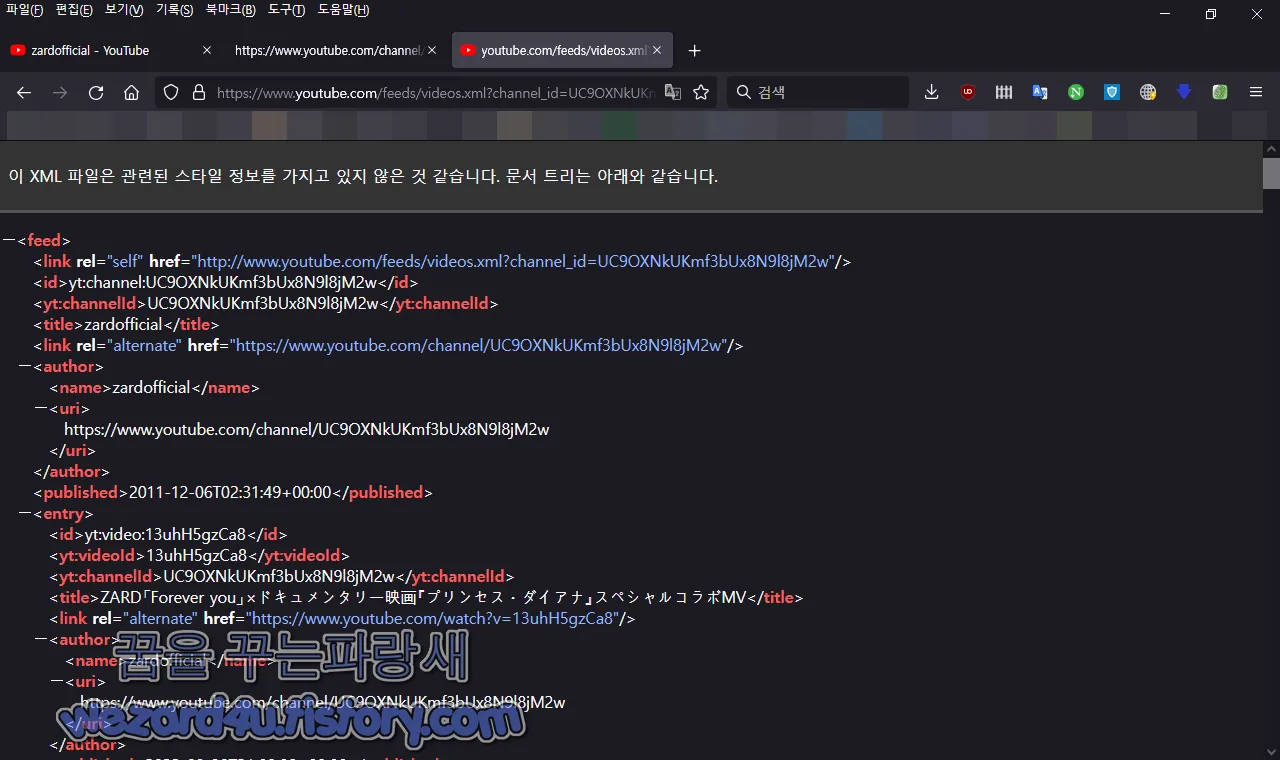Image resolution: width=1280 pixels, height=760 pixels.
Task: Collapse the first author element under feed
Action: pyautogui.click(x=25, y=367)
